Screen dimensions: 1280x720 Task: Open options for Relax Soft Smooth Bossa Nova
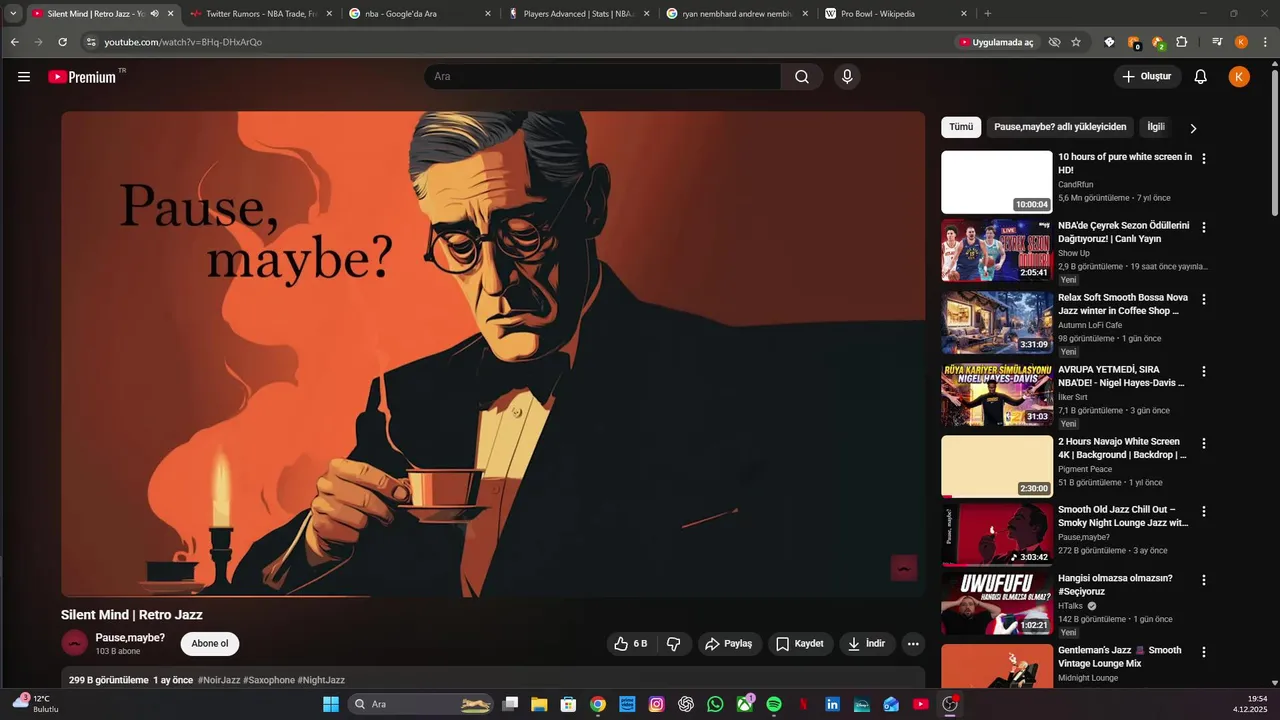[x=1204, y=300]
